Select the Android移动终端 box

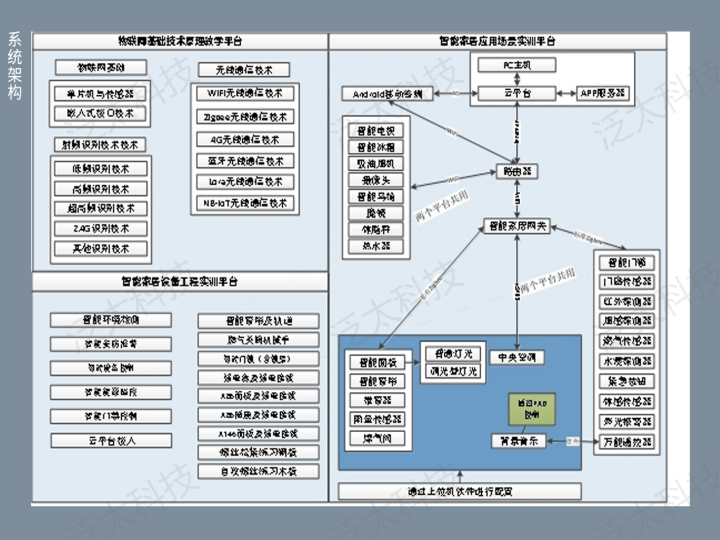tap(388, 93)
